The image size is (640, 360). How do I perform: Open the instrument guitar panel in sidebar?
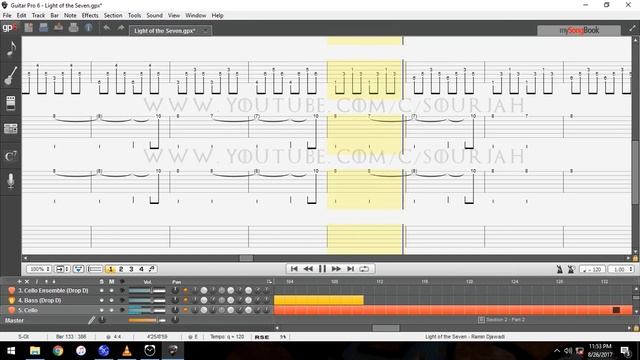[x=11, y=76]
